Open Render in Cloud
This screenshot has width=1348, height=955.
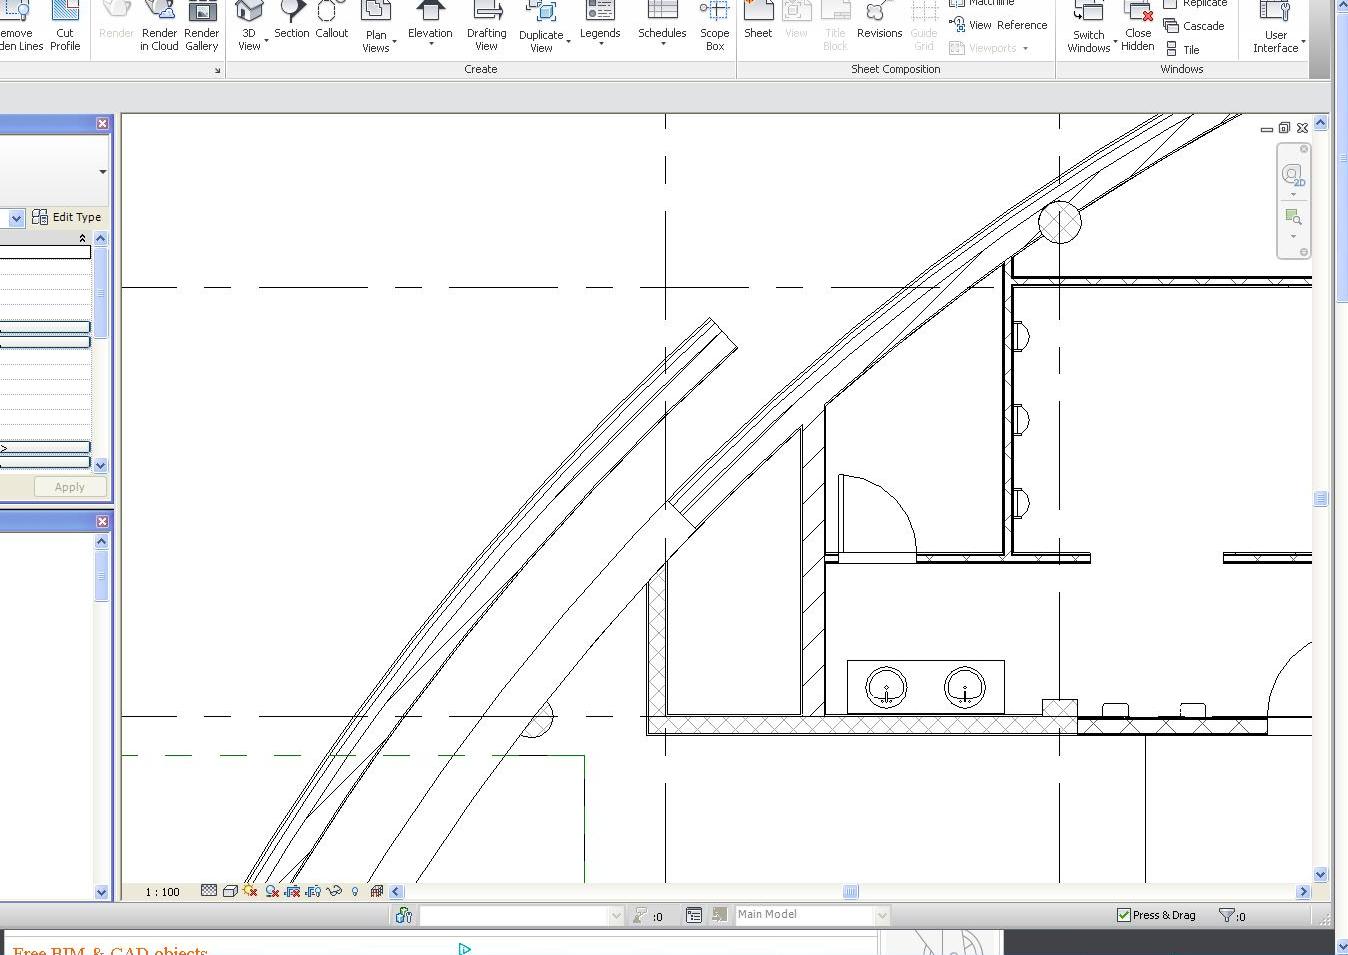(160, 27)
